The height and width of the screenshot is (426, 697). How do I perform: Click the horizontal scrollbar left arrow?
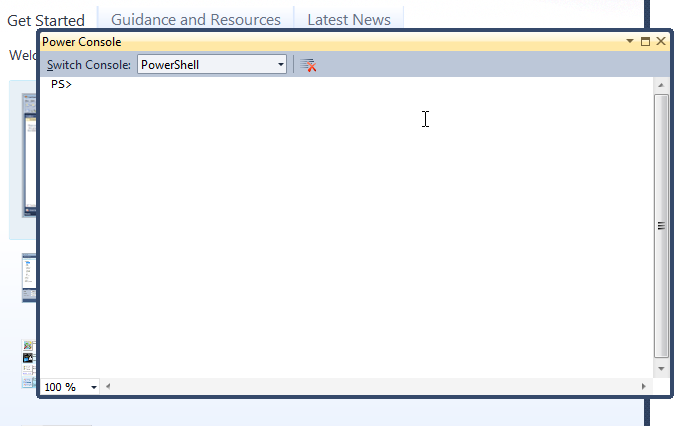108,386
